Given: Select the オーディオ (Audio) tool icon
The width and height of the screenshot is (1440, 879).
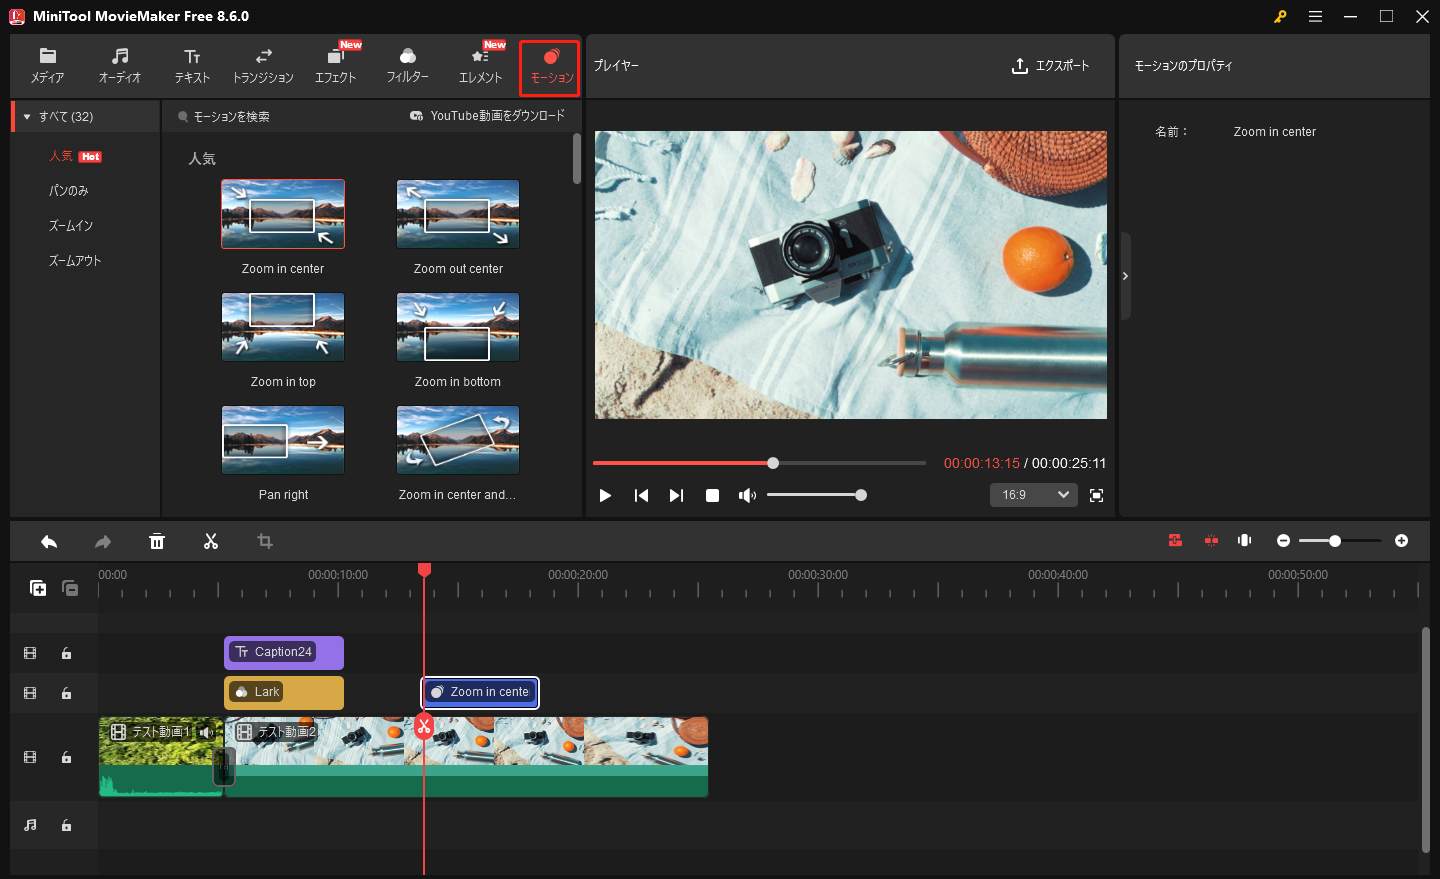Looking at the screenshot, I should tap(119, 66).
